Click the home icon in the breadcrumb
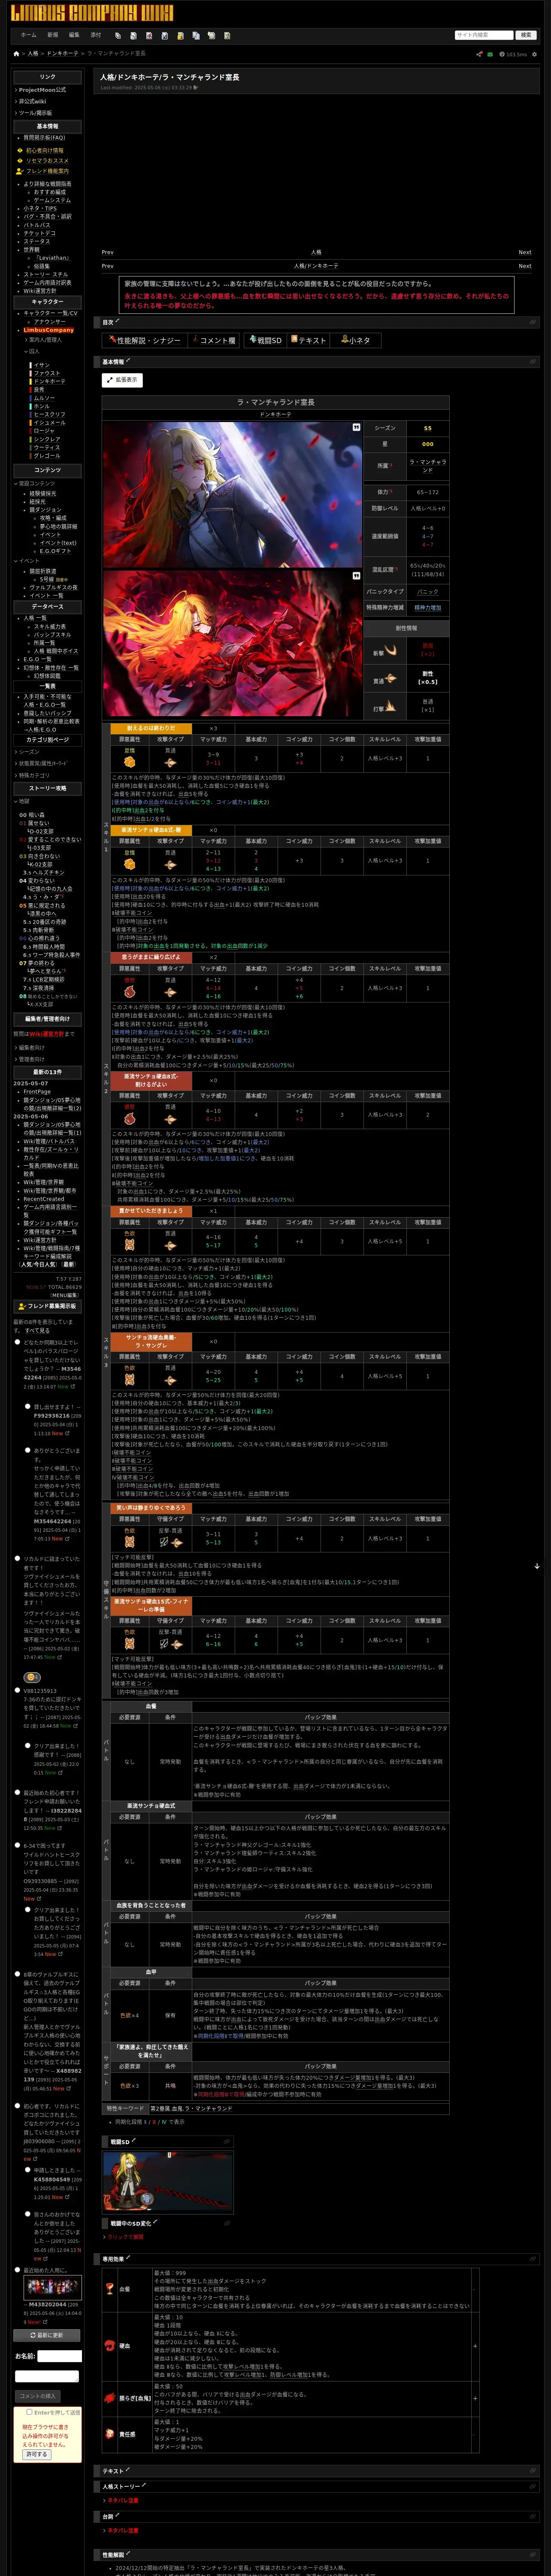The height and width of the screenshot is (2576, 551). pos(16,54)
